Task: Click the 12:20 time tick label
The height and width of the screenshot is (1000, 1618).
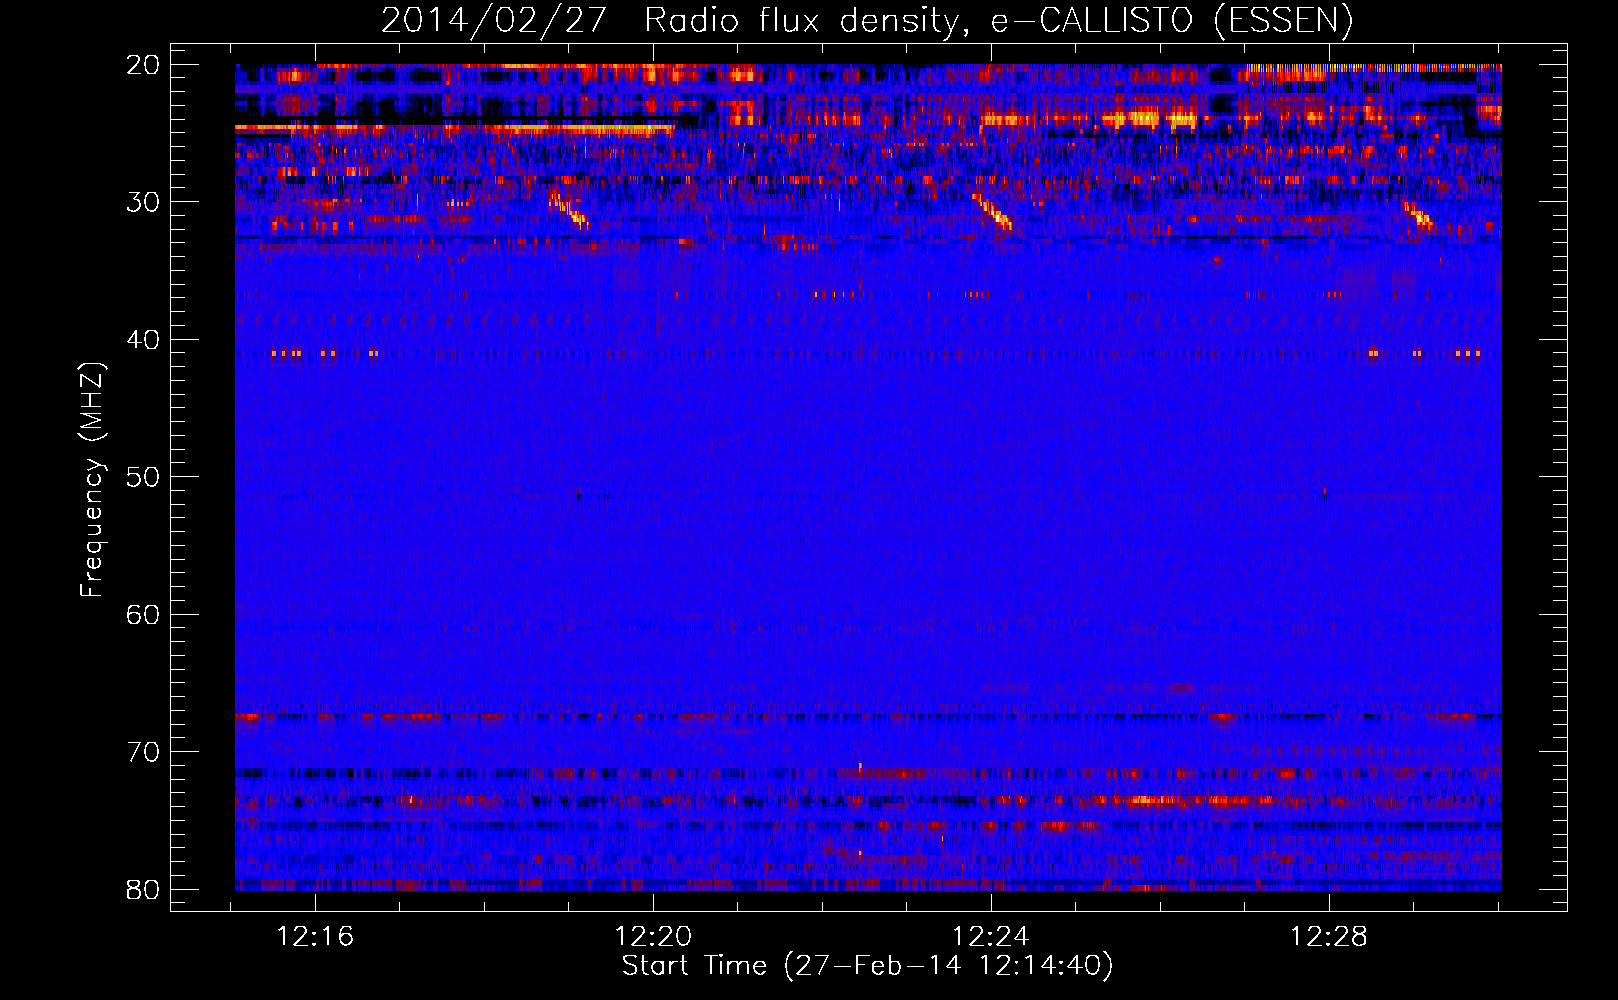Action: [x=653, y=937]
